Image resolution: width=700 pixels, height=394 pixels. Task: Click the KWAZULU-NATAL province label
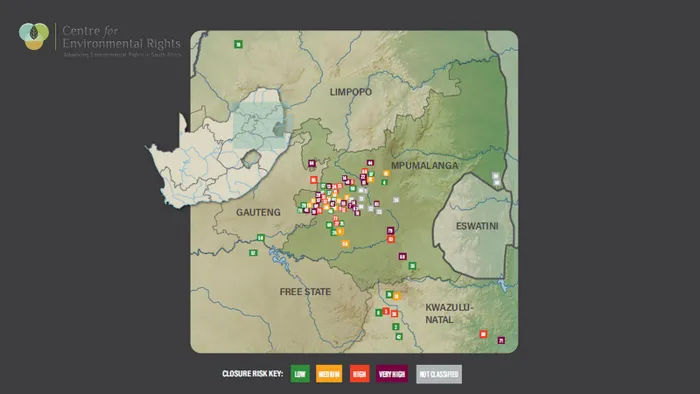pos(449,313)
